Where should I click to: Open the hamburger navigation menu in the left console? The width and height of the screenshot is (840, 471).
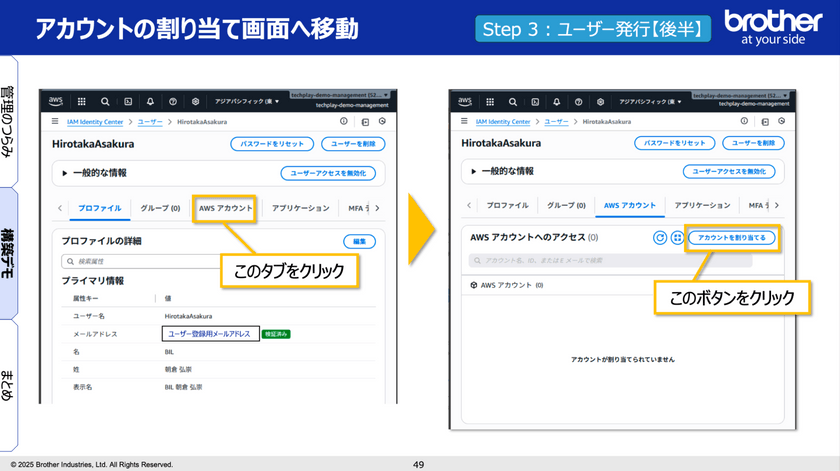(56, 121)
